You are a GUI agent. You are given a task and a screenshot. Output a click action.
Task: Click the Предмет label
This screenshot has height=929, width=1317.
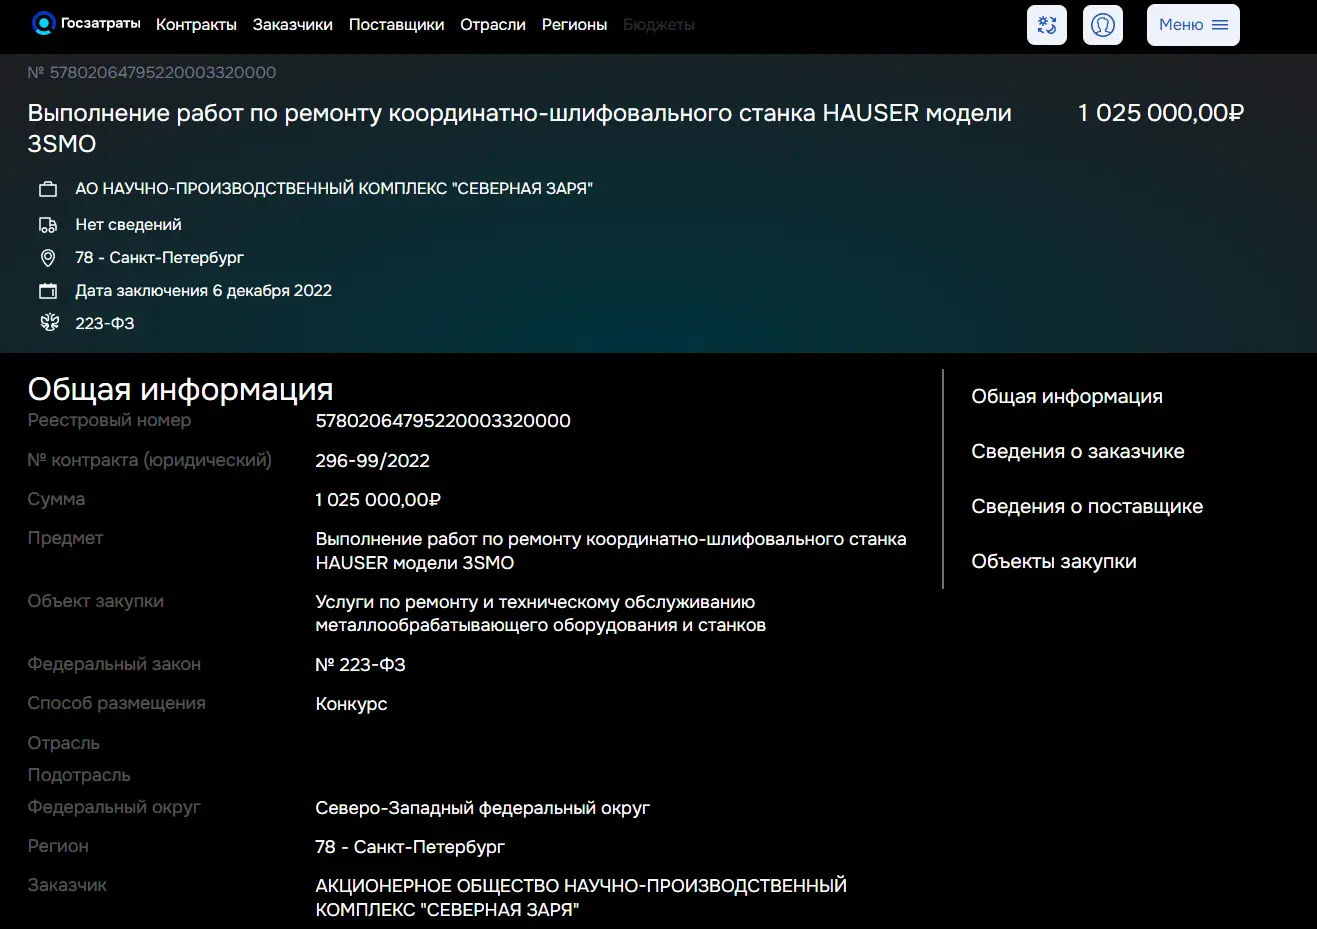pyautogui.click(x=65, y=539)
